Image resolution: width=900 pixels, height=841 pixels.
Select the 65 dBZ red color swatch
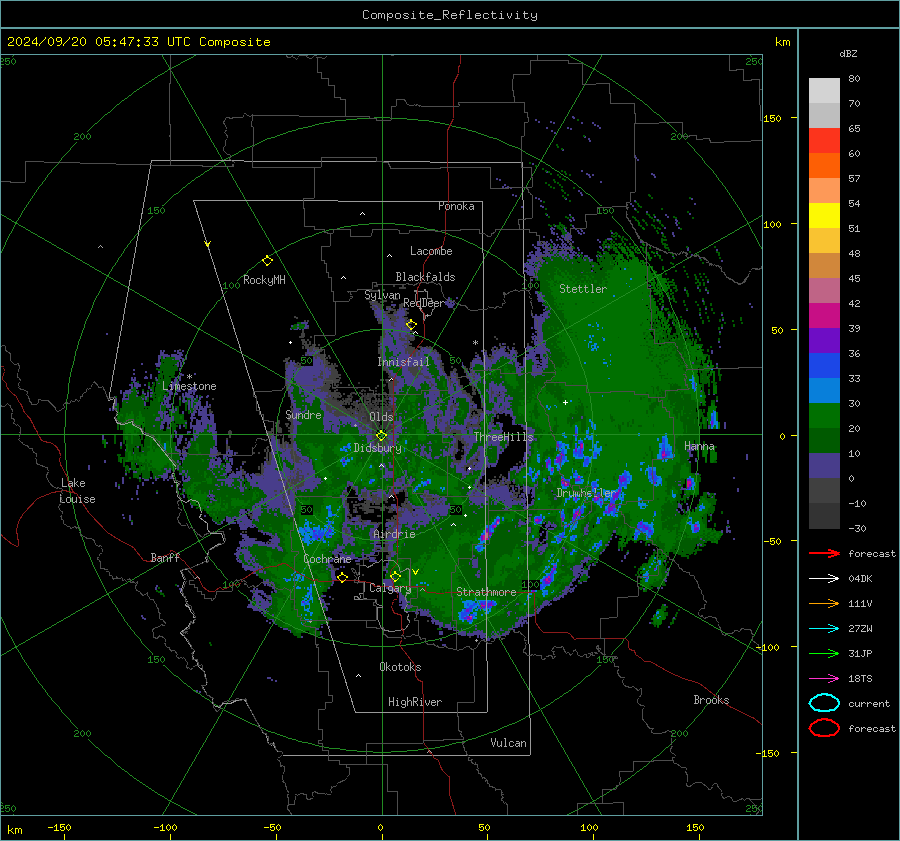coord(824,141)
